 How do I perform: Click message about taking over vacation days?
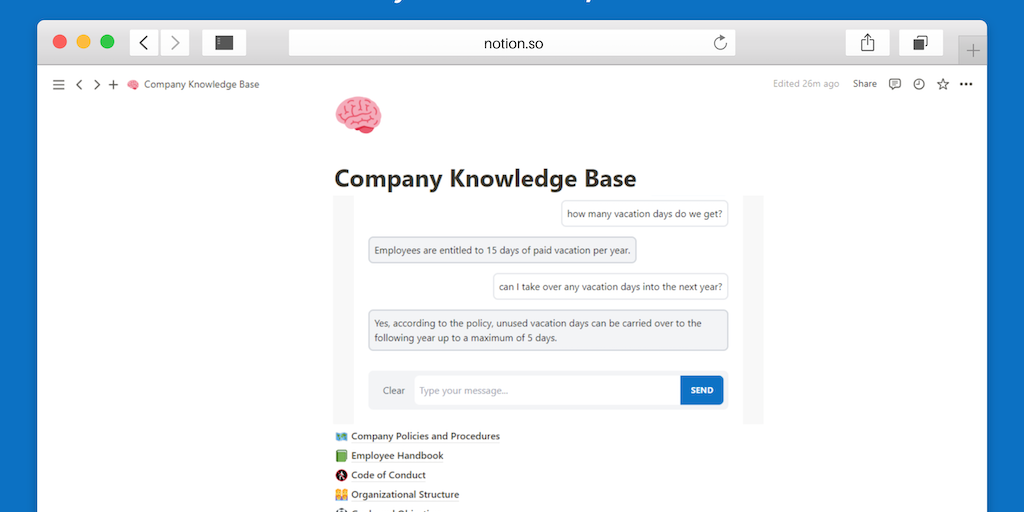point(611,286)
